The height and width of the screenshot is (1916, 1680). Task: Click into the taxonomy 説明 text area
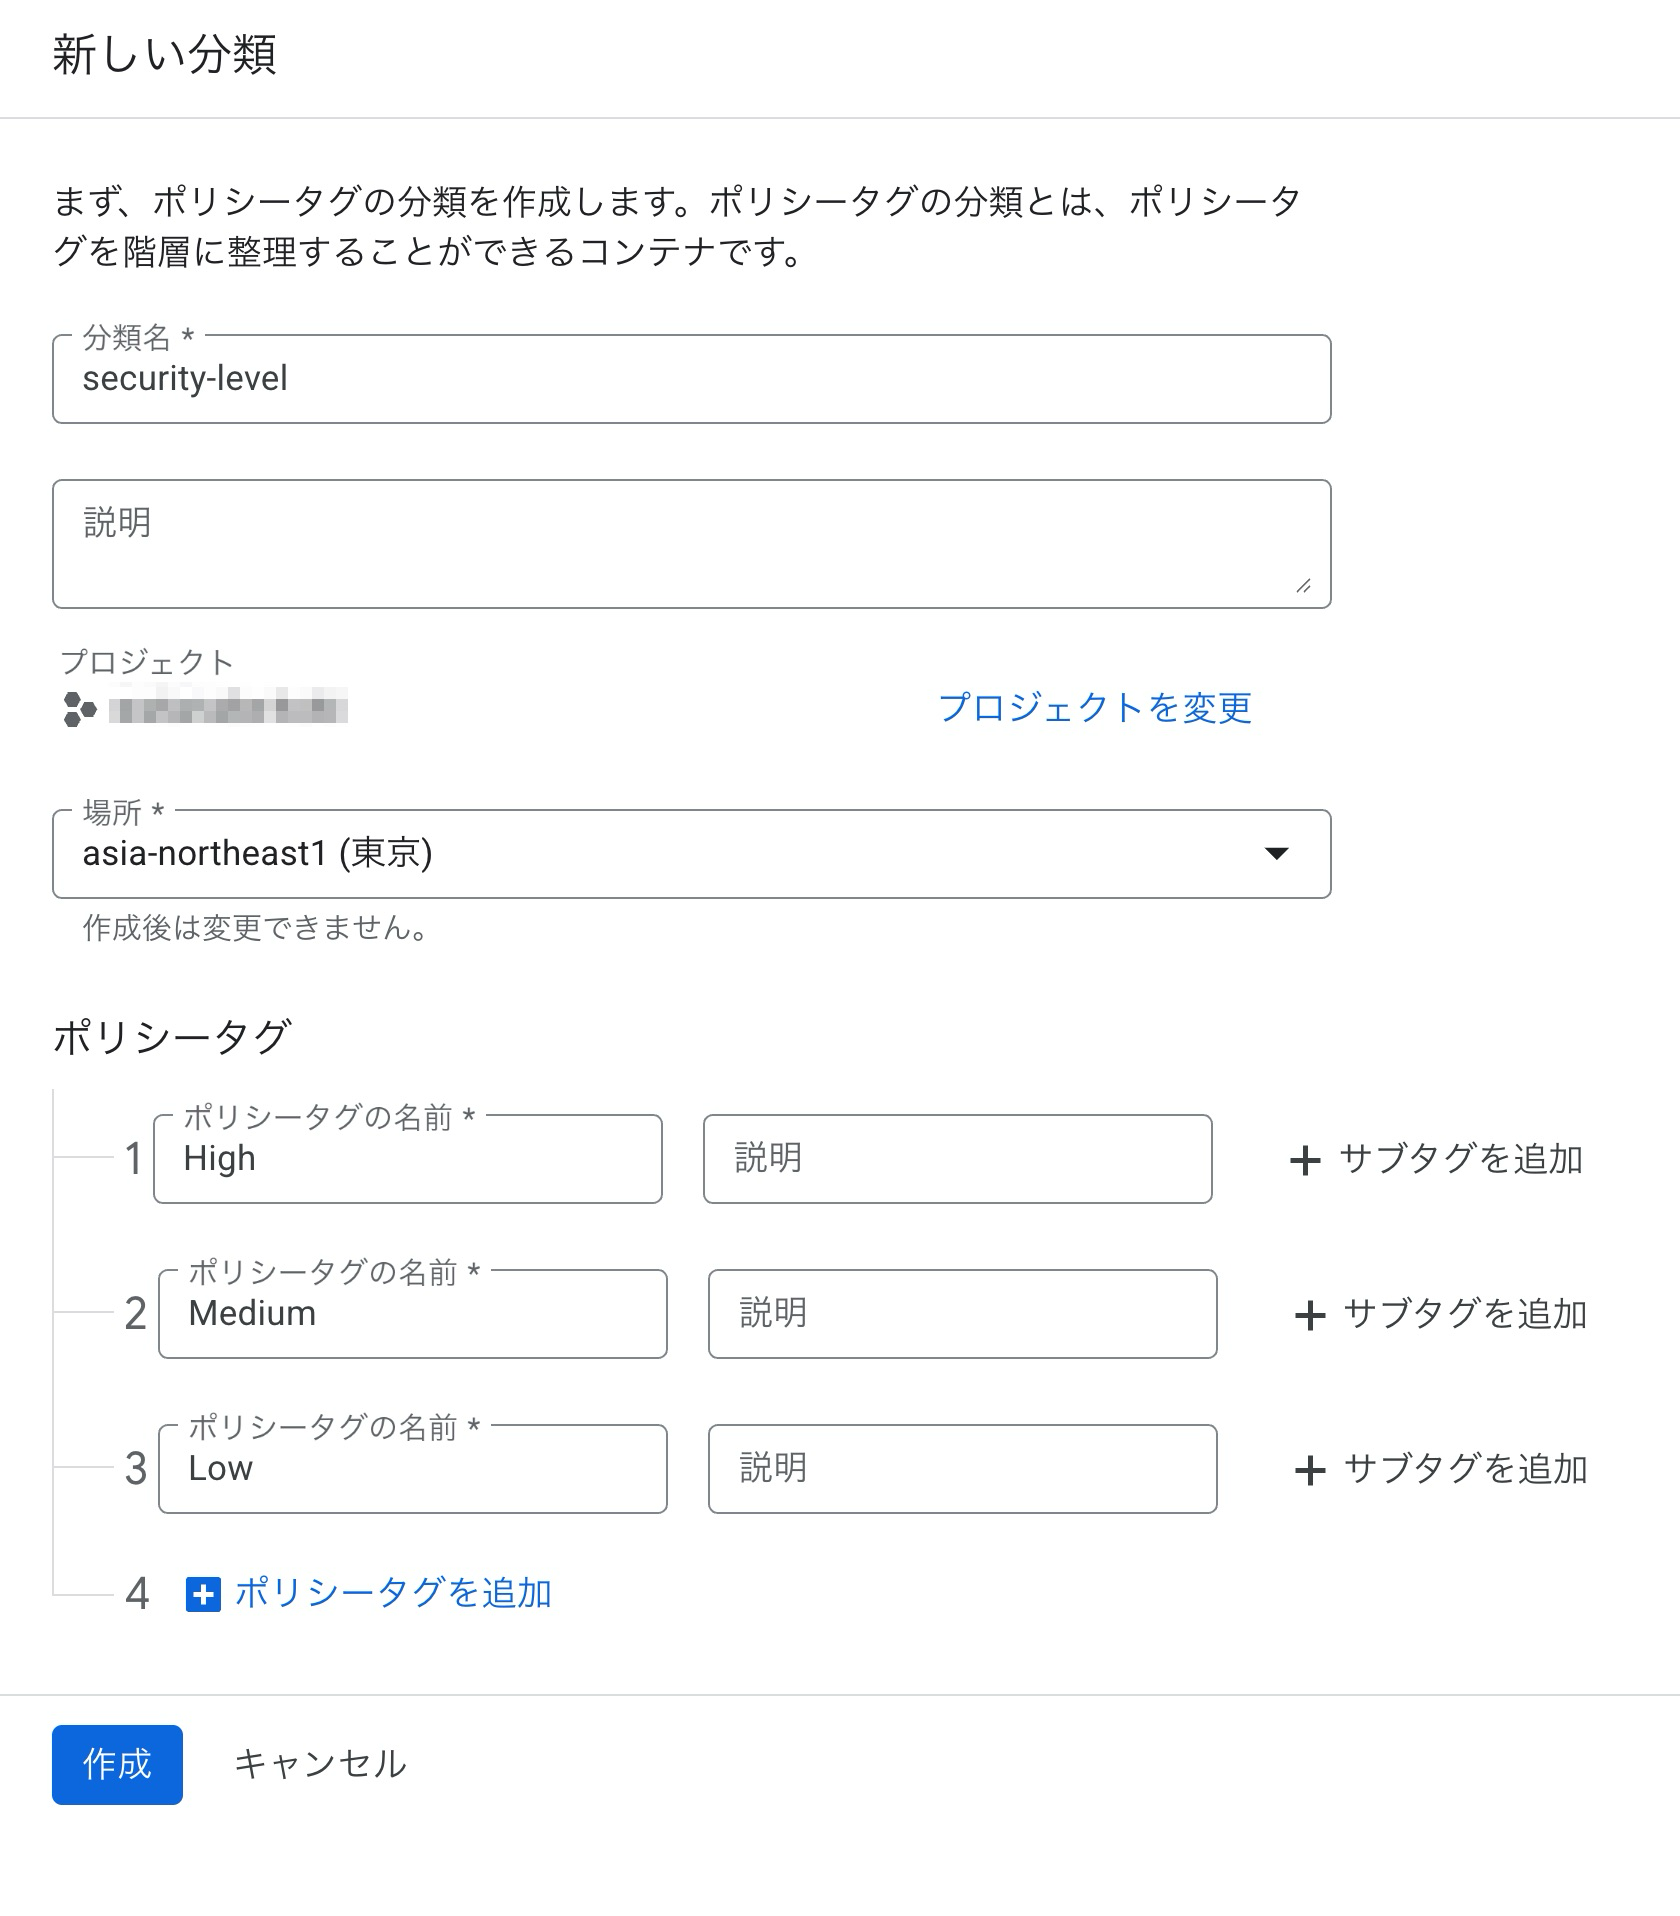coord(691,544)
